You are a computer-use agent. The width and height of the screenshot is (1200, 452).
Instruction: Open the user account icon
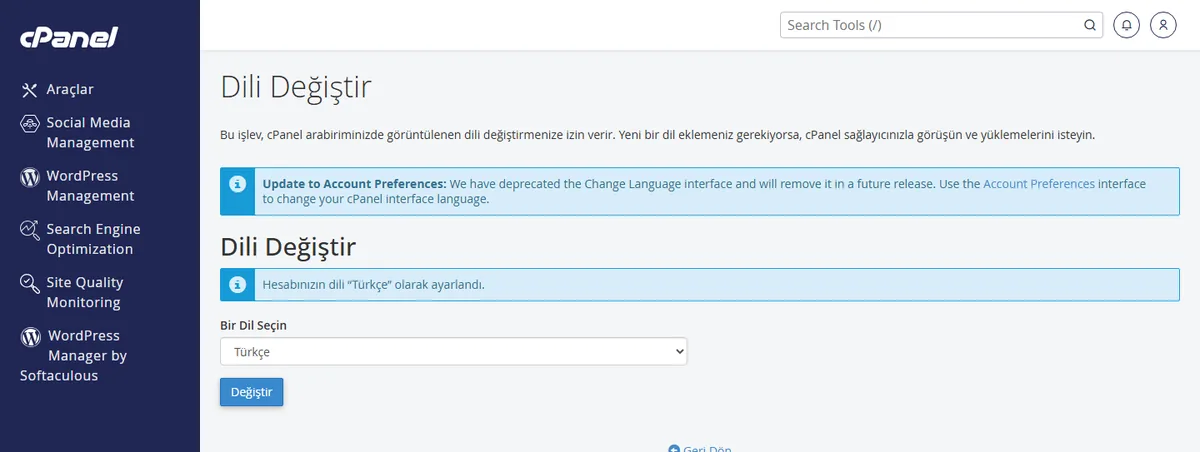[x=1163, y=25]
